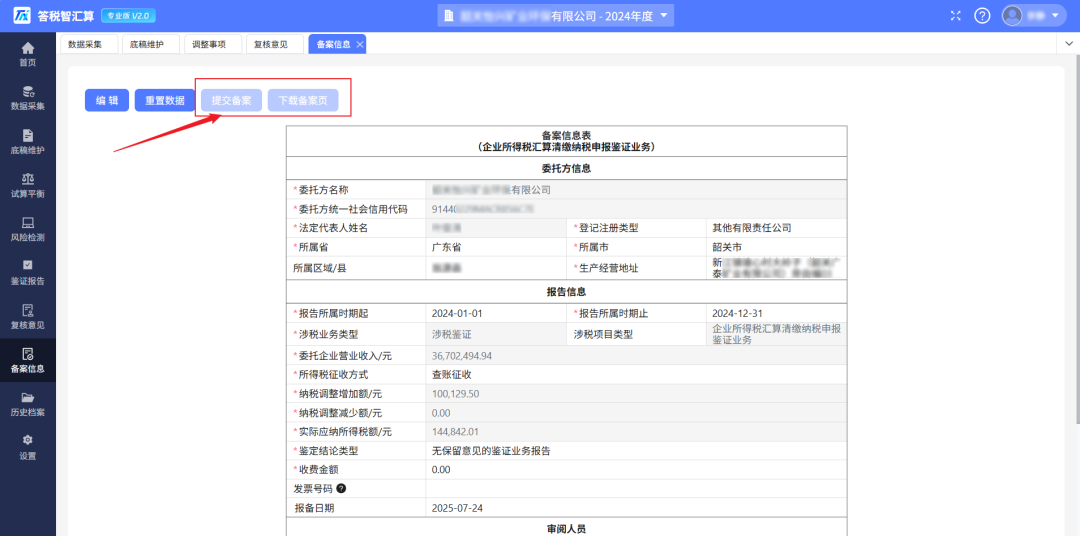Open the company and year dropdown
The image size is (1080, 536).
coord(555,15)
